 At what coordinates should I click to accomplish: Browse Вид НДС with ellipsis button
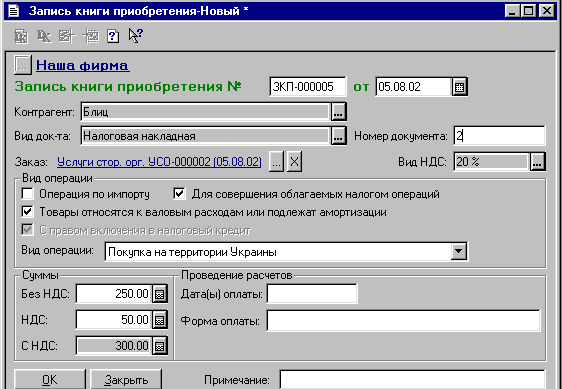537,162
